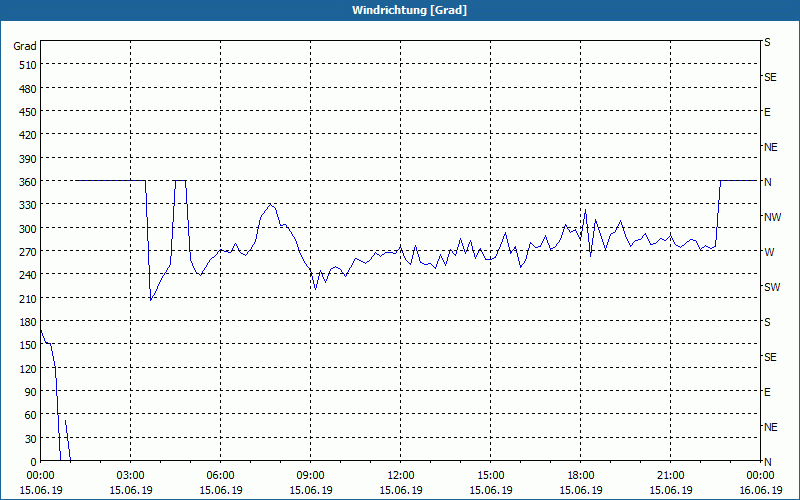Click the 'NW' compass label on right axis
The image size is (800, 500).
point(772,217)
